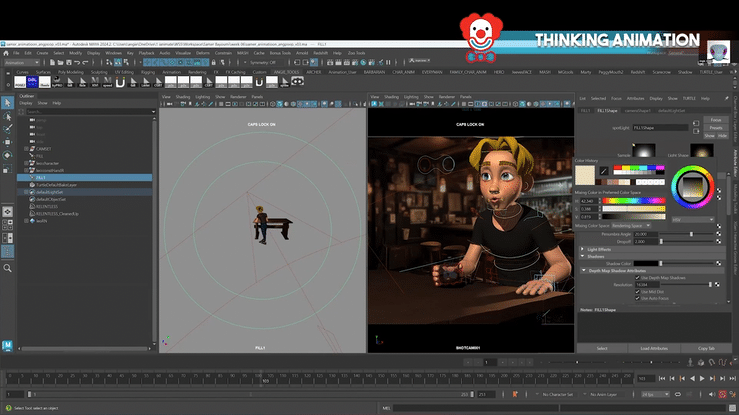Switch to the Rigging shelf tab
The width and height of the screenshot is (739, 415).
pos(148,72)
